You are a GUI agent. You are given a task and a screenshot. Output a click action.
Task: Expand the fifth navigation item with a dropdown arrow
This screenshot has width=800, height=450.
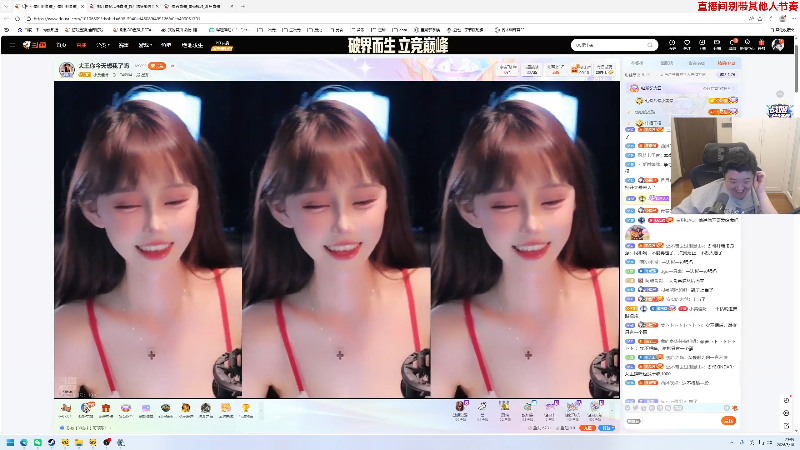145,45
